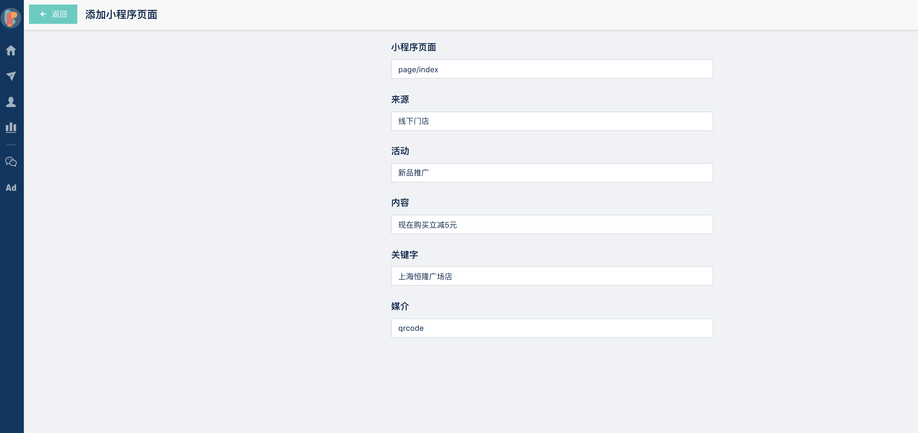Click the 关键字 field with 上海恒隆广场店

[551, 276]
